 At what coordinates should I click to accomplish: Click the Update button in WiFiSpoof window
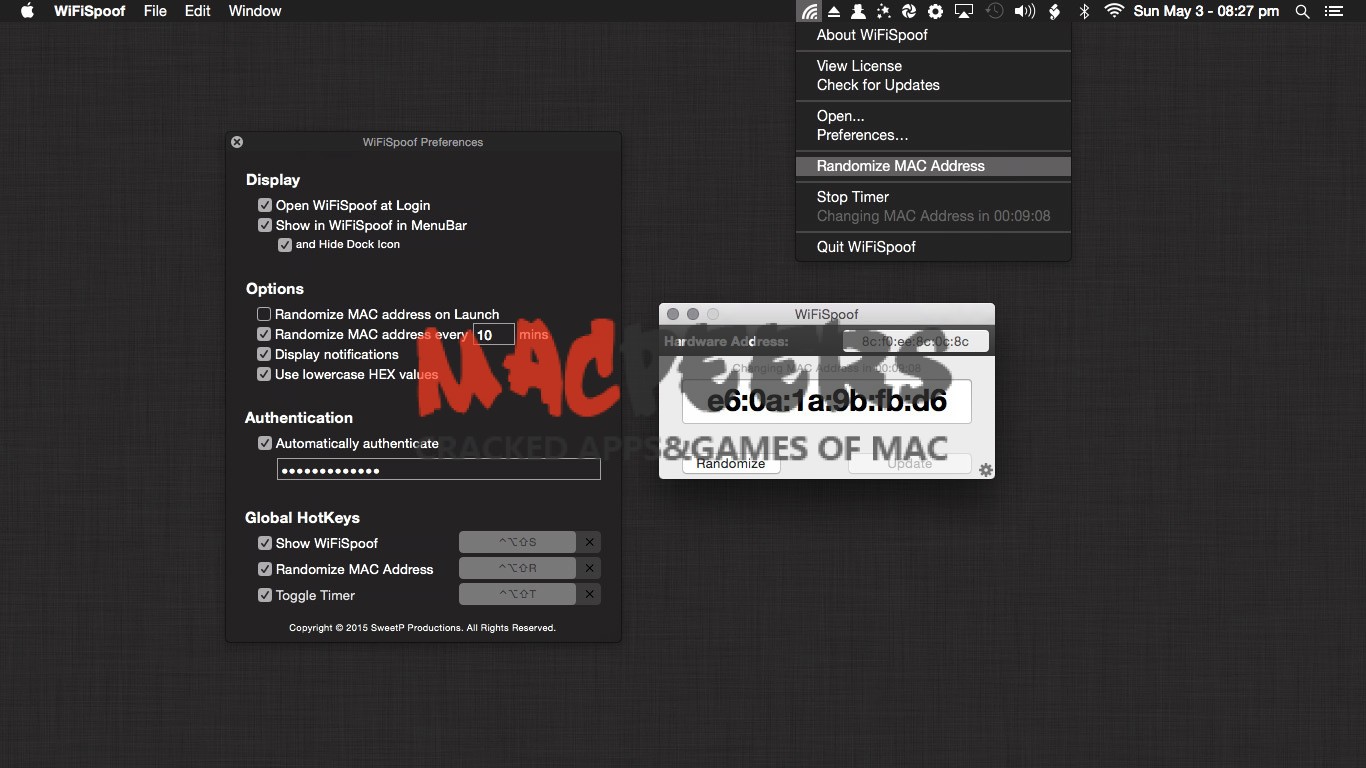[x=909, y=464]
